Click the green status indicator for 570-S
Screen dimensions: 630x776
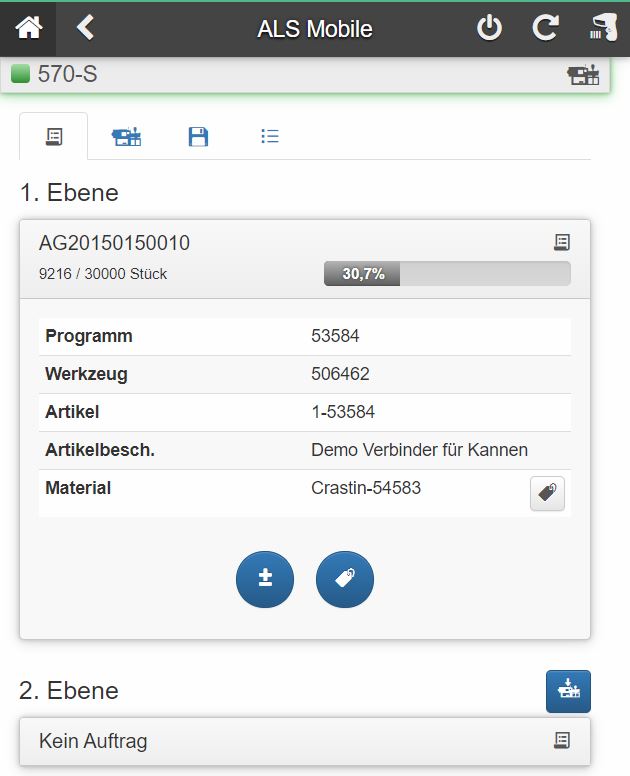pos(20,74)
